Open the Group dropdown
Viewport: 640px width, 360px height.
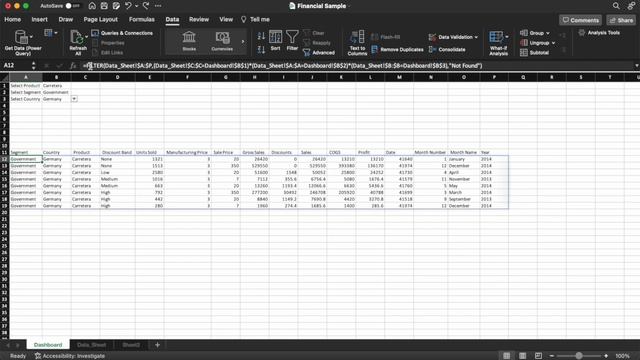[548, 33]
